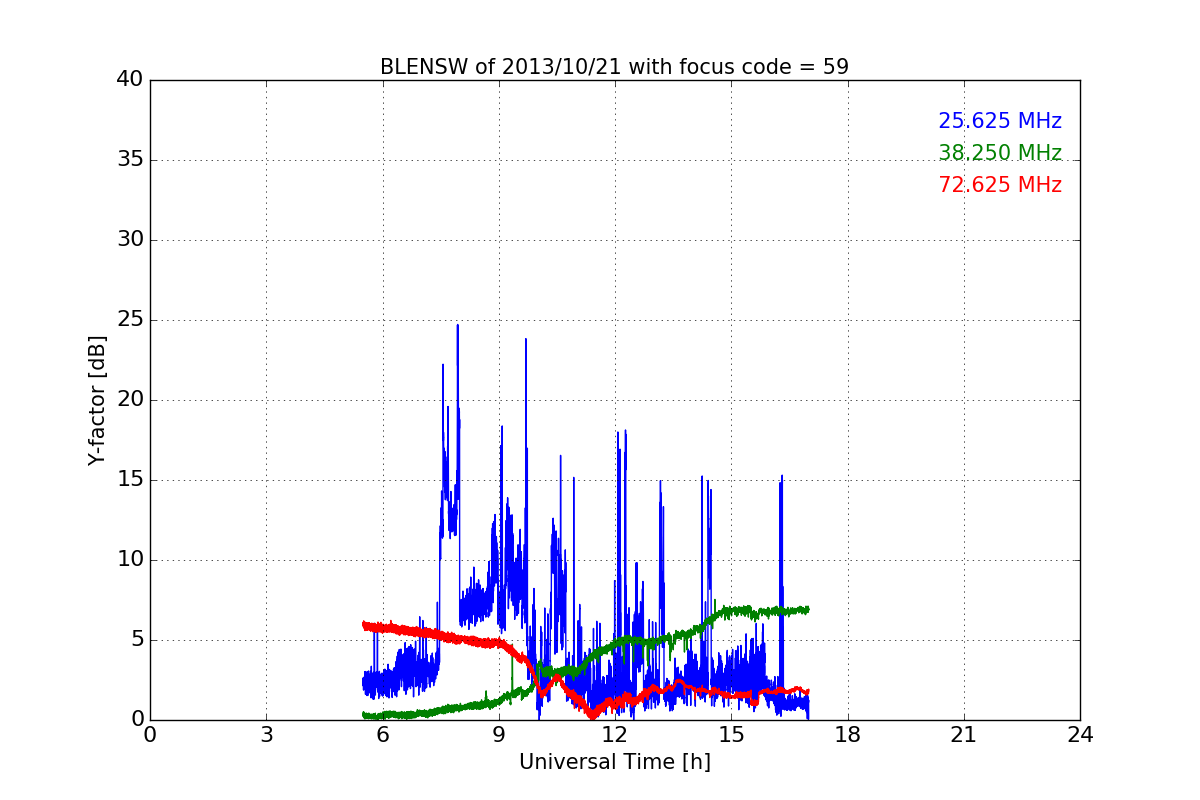Click the x-axis tick label 24

click(1080, 735)
